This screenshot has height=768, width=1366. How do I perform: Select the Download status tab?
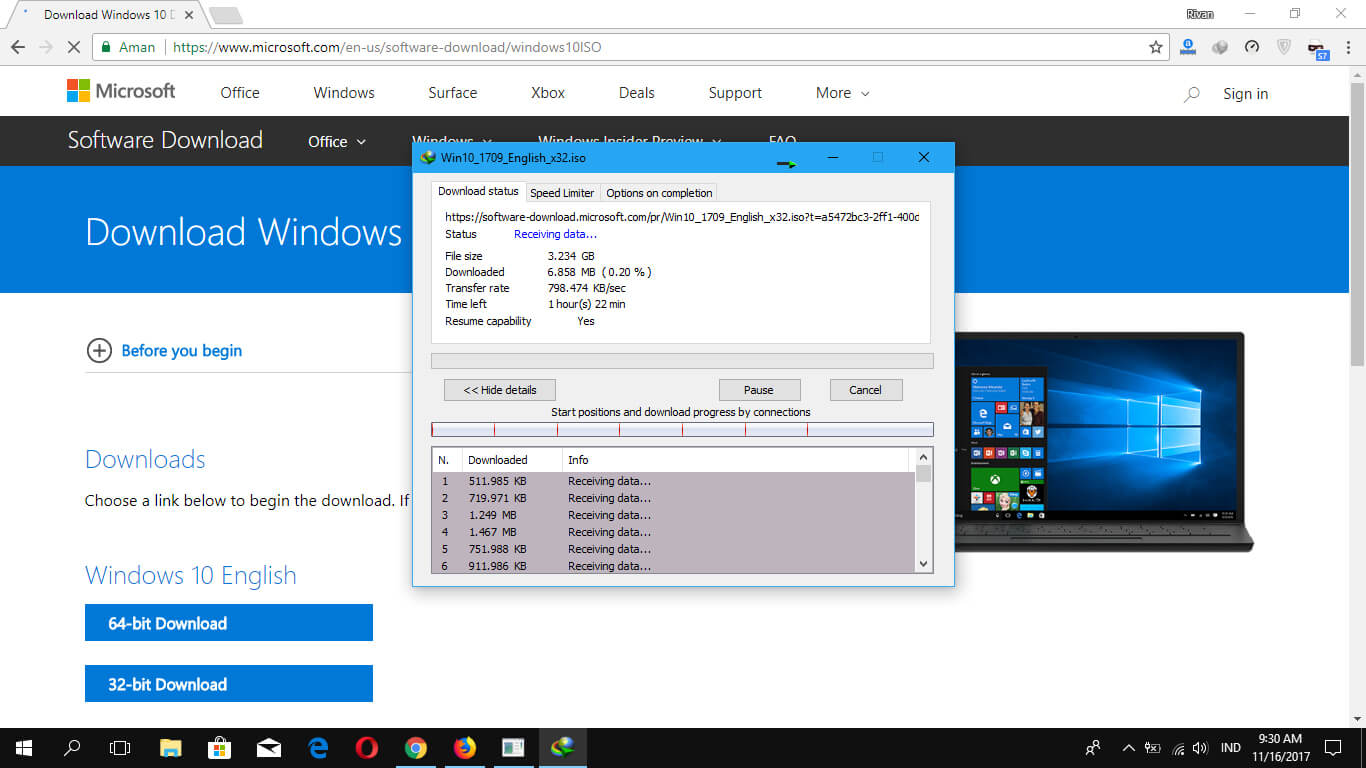(478, 191)
